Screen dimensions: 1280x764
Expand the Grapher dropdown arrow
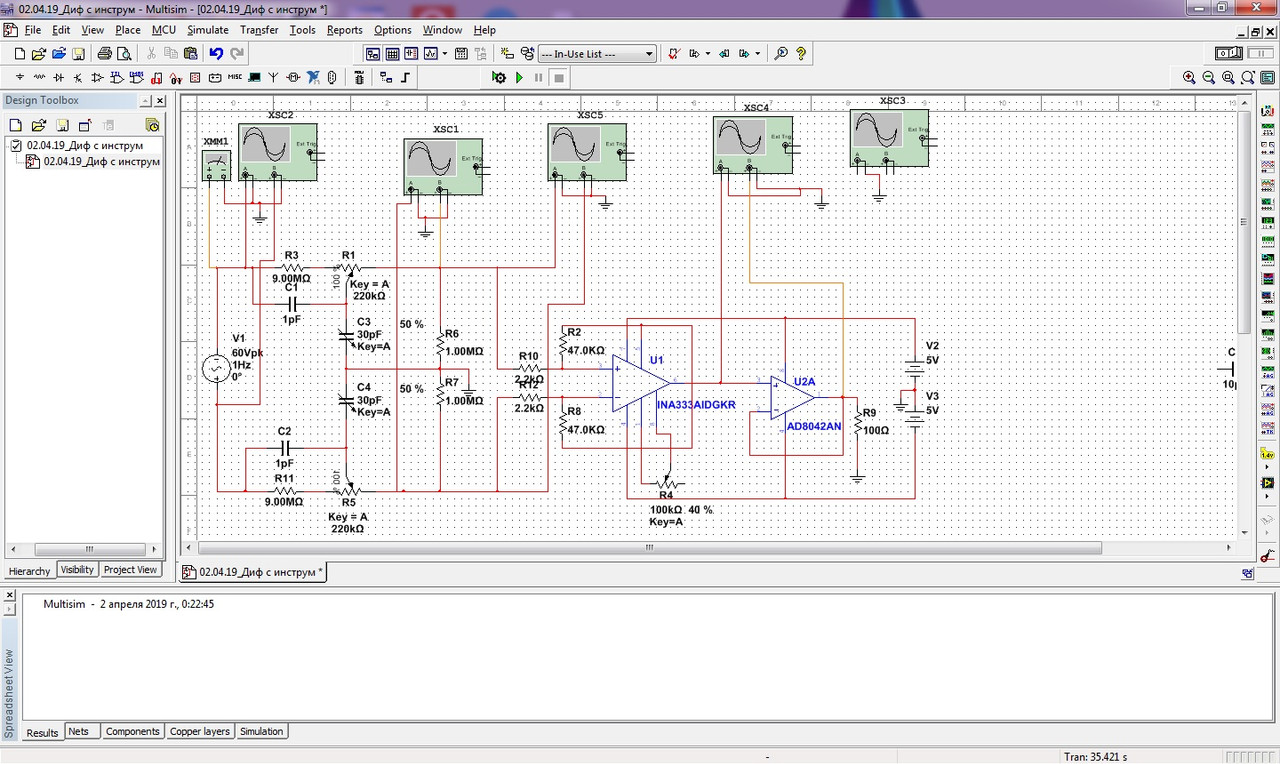pos(445,54)
